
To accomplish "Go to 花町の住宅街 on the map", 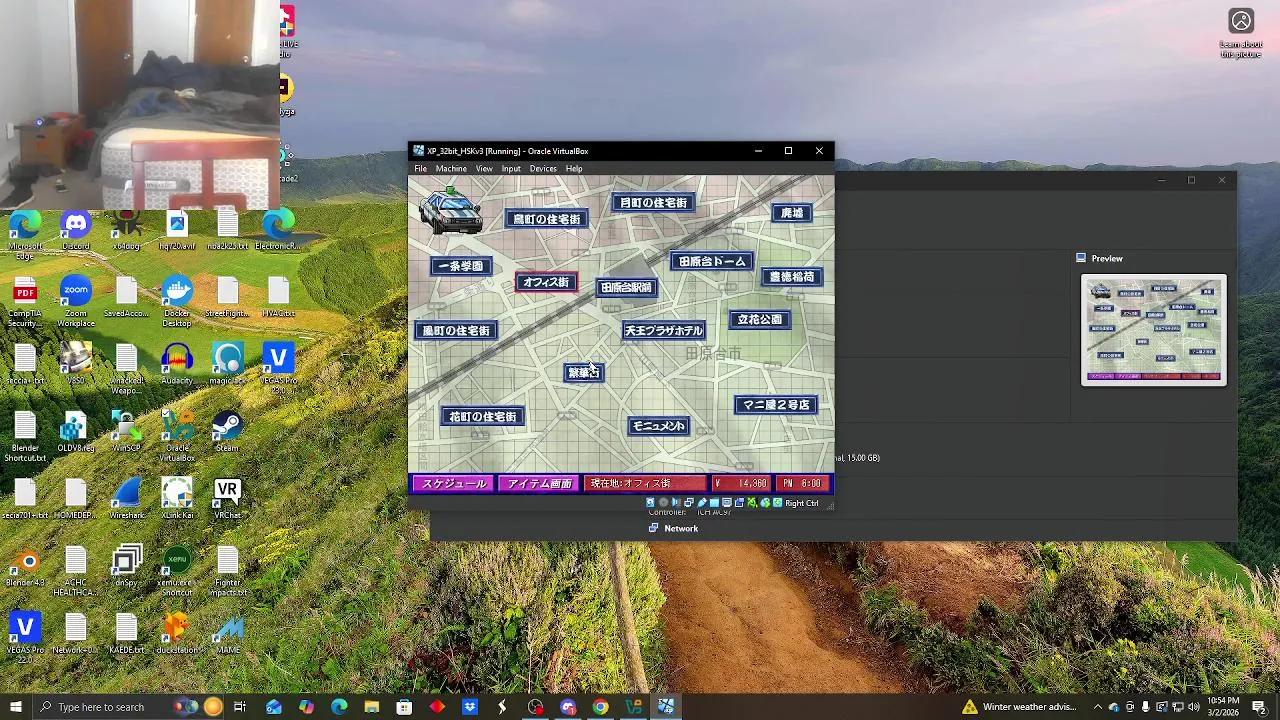I will [483, 417].
